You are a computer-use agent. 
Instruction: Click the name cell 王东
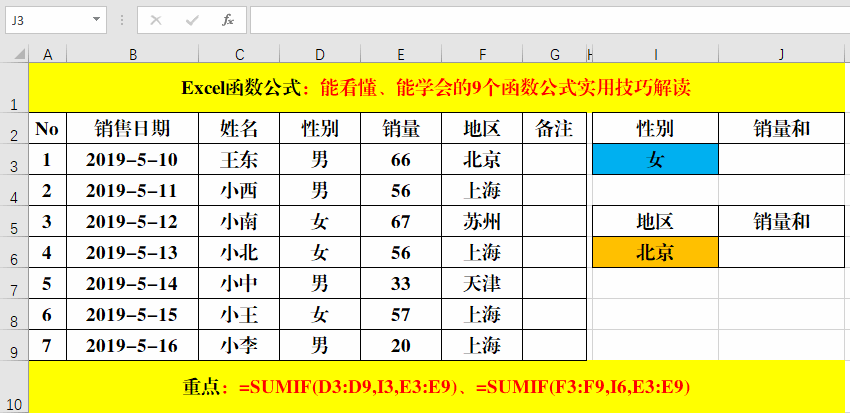[x=239, y=159]
